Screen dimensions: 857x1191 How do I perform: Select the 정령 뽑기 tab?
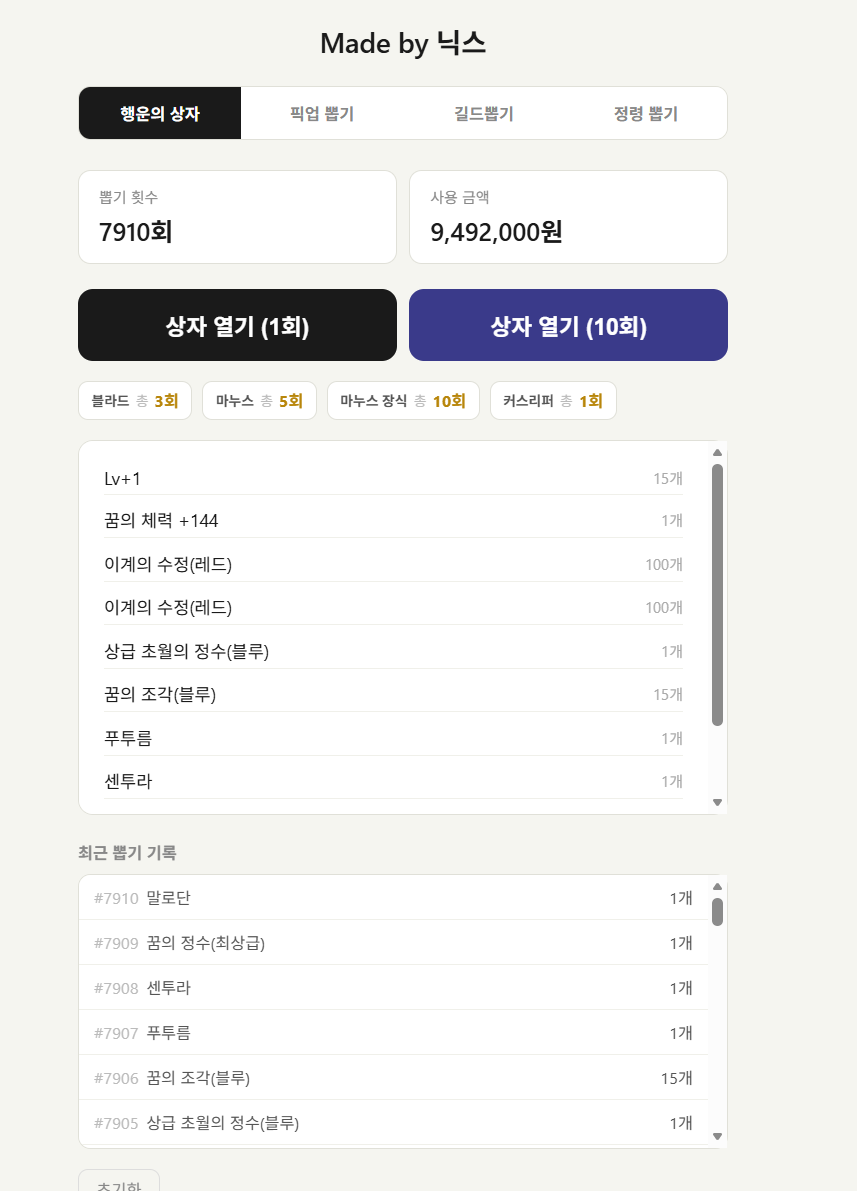pyautogui.click(x=645, y=114)
